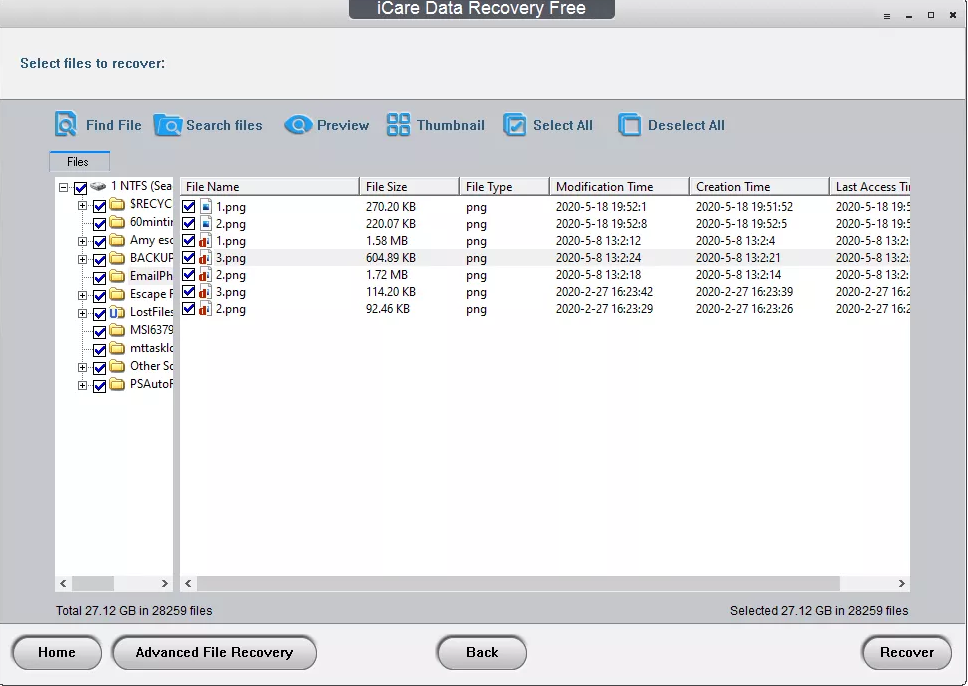Viewport: 968px width, 686px height.
Task: Uncheck the checkbox next to 1.png
Action: [189, 206]
